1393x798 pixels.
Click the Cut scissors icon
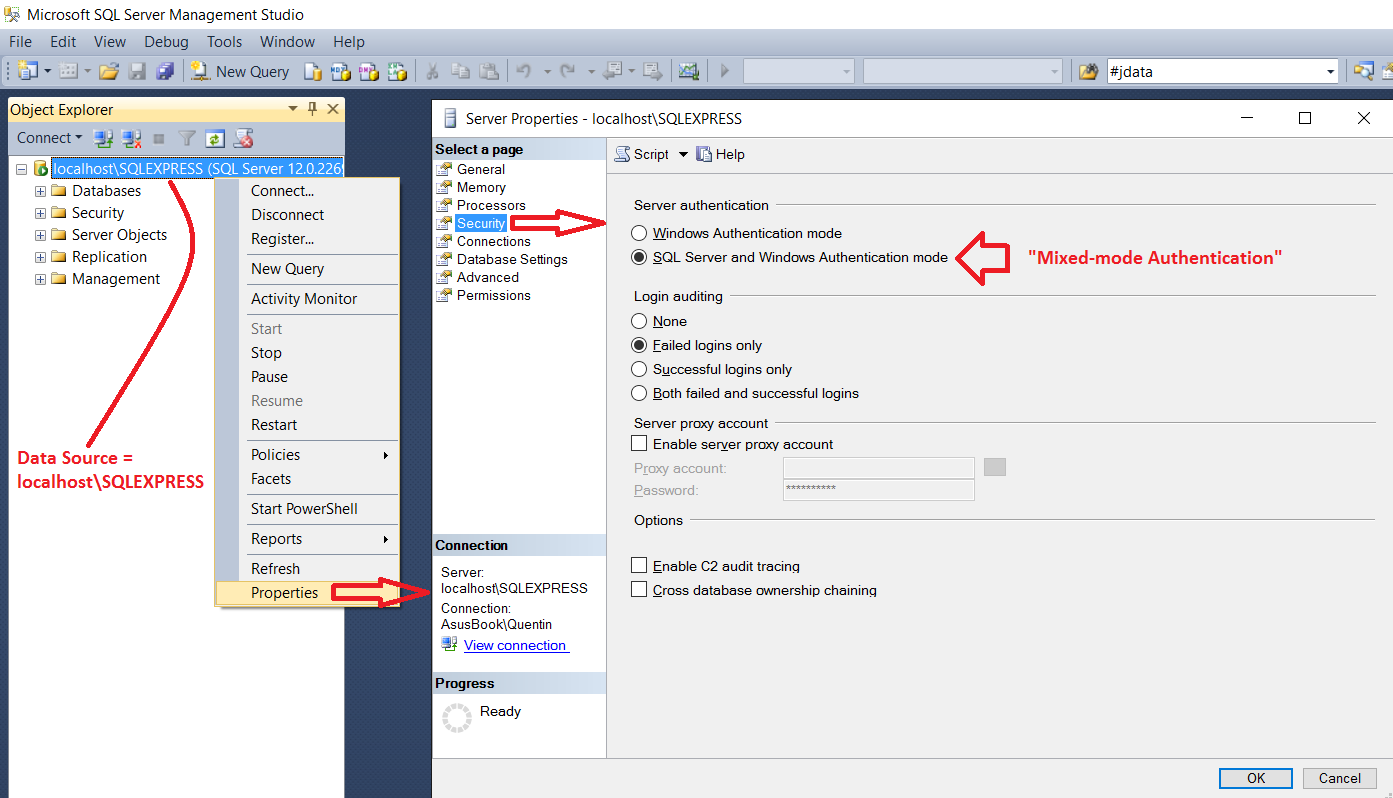tap(432, 71)
